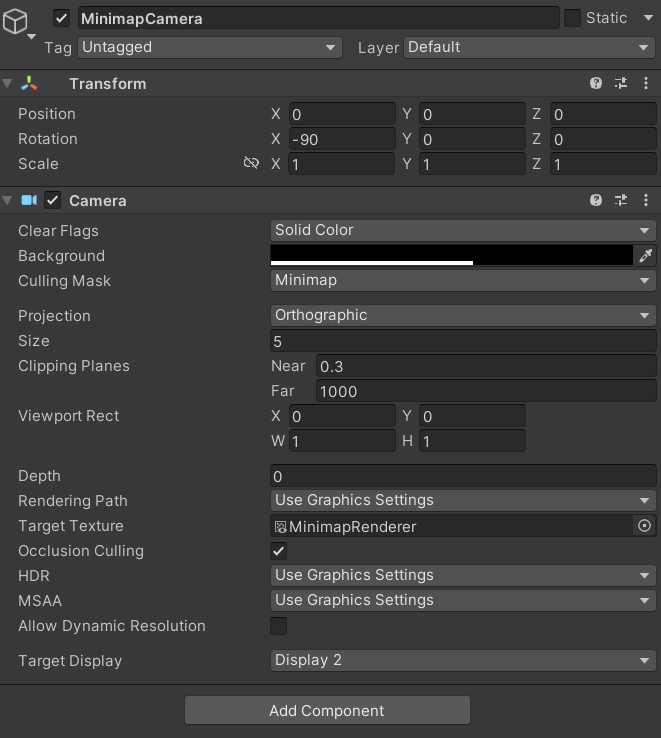Enable Allow Dynamic Resolution
This screenshot has height=738, width=661.
tap(278, 626)
